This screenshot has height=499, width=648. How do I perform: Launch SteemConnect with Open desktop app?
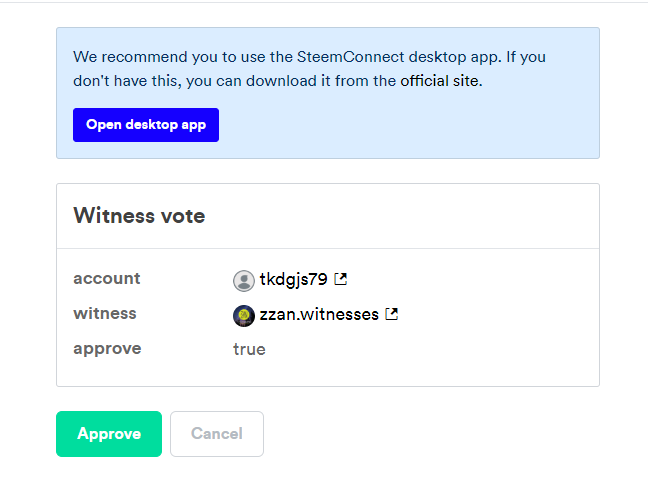click(x=146, y=125)
